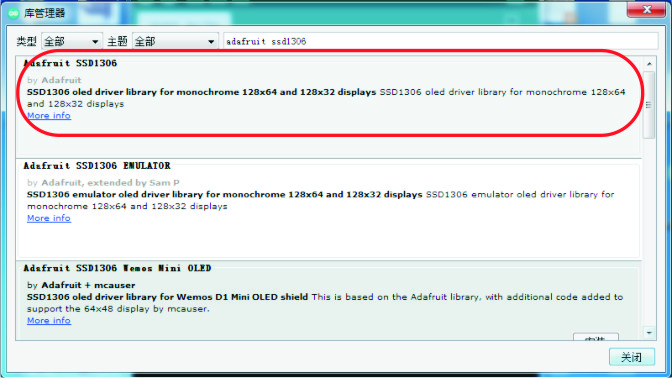Click the search field containing adafruit ssd1306

click(441, 42)
